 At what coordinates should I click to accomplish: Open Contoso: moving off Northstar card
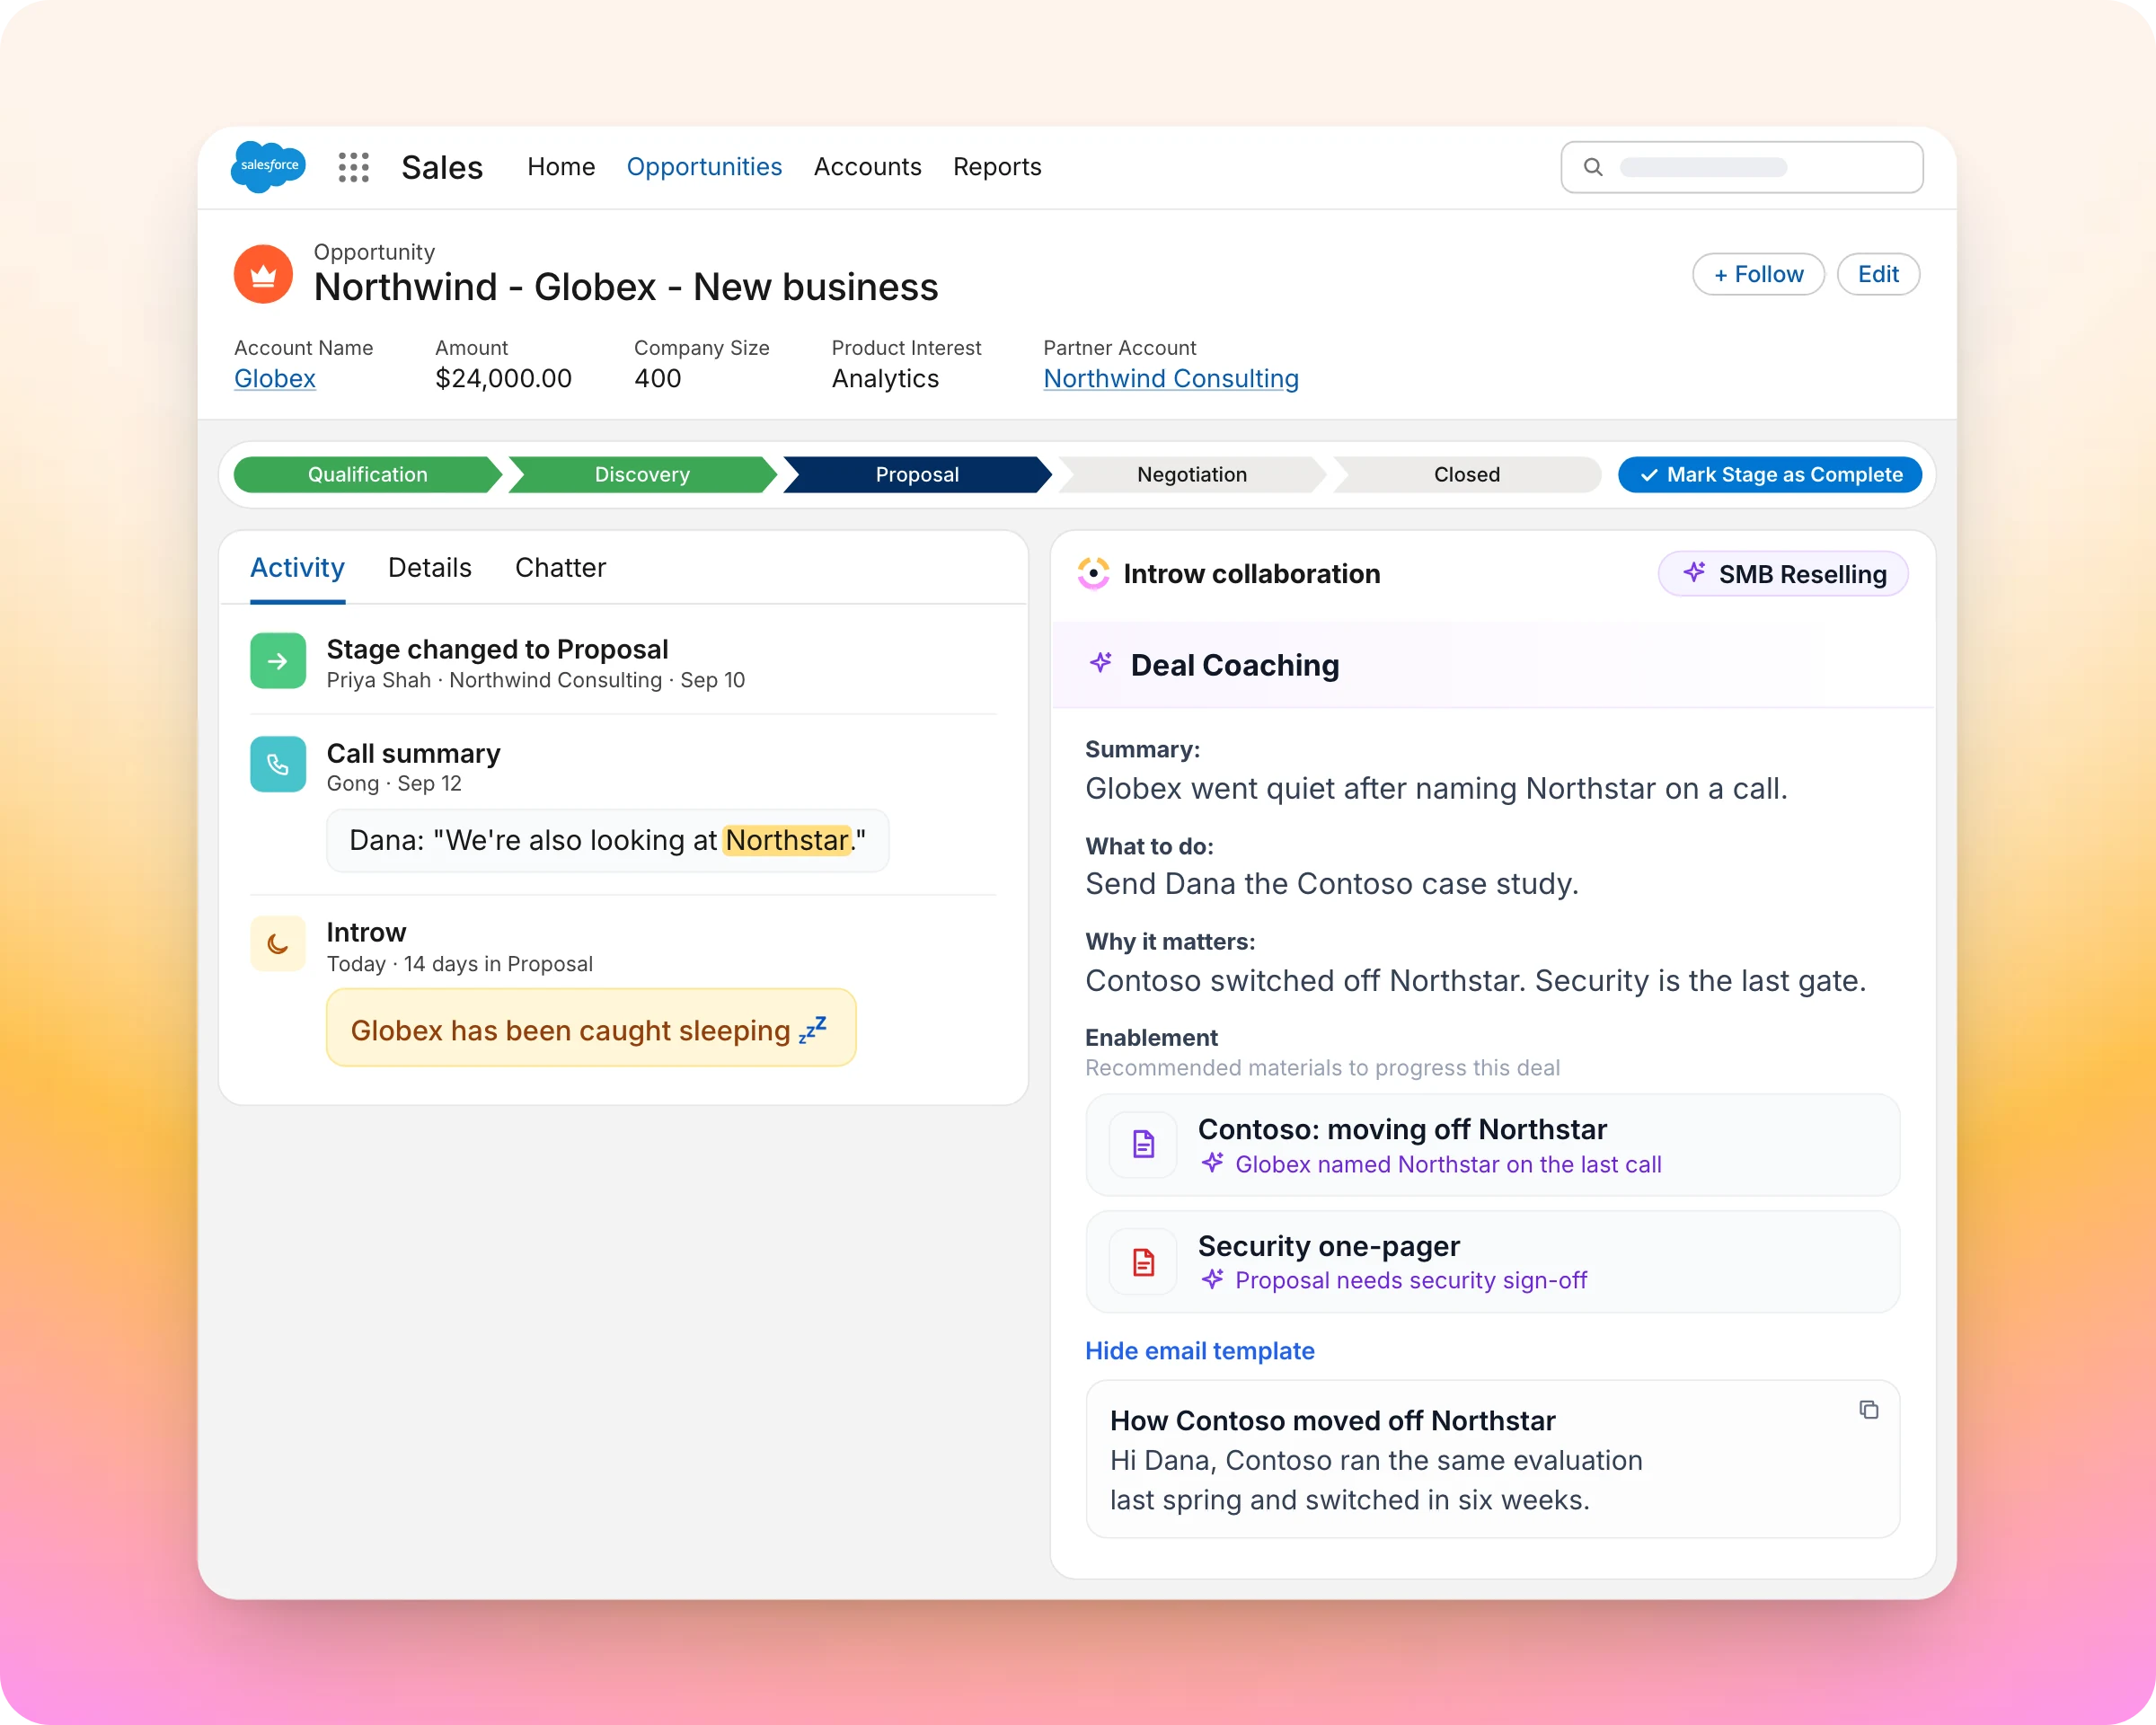tap(1492, 1145)
